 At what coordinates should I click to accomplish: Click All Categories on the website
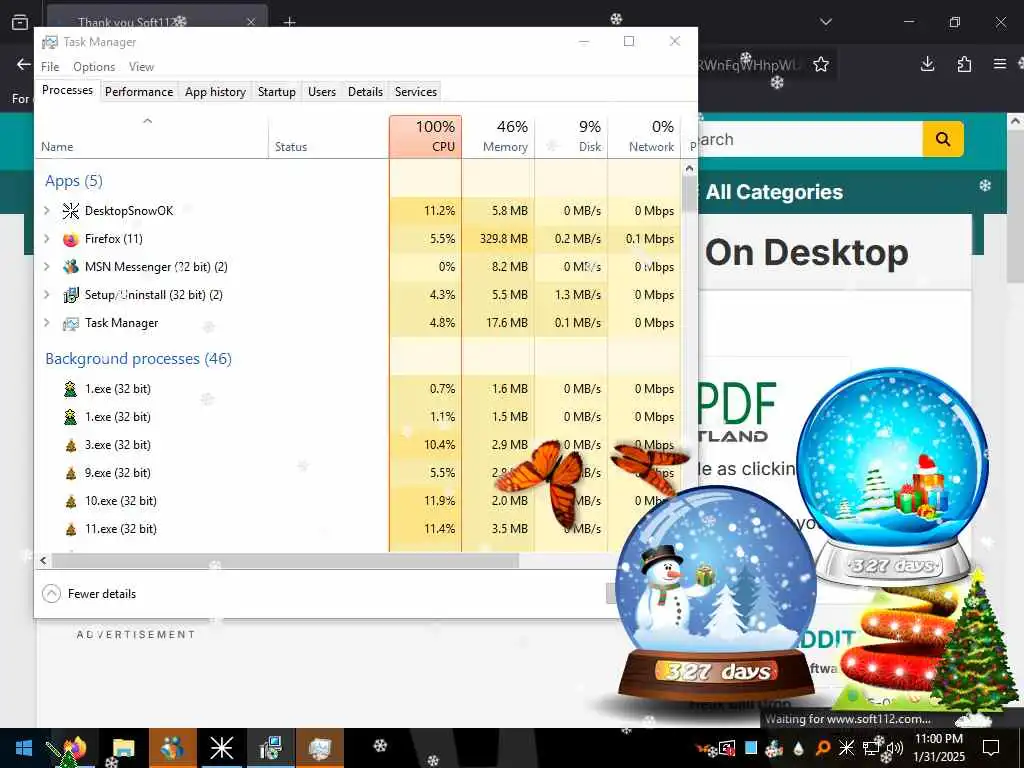[x=774, y=192]
